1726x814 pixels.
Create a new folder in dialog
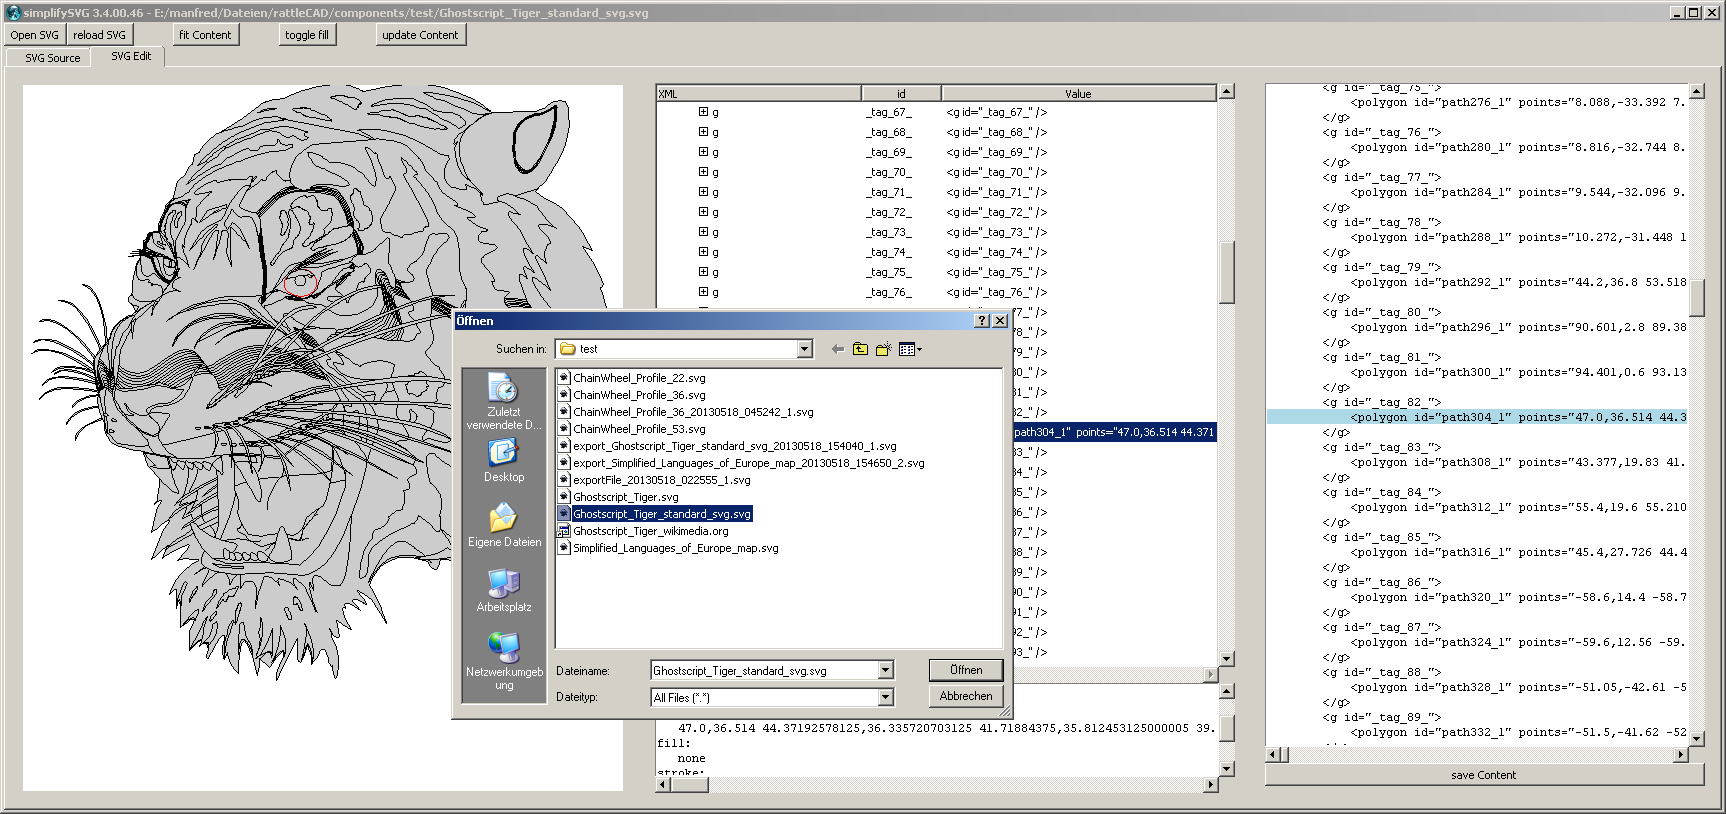tap(884, 349)
